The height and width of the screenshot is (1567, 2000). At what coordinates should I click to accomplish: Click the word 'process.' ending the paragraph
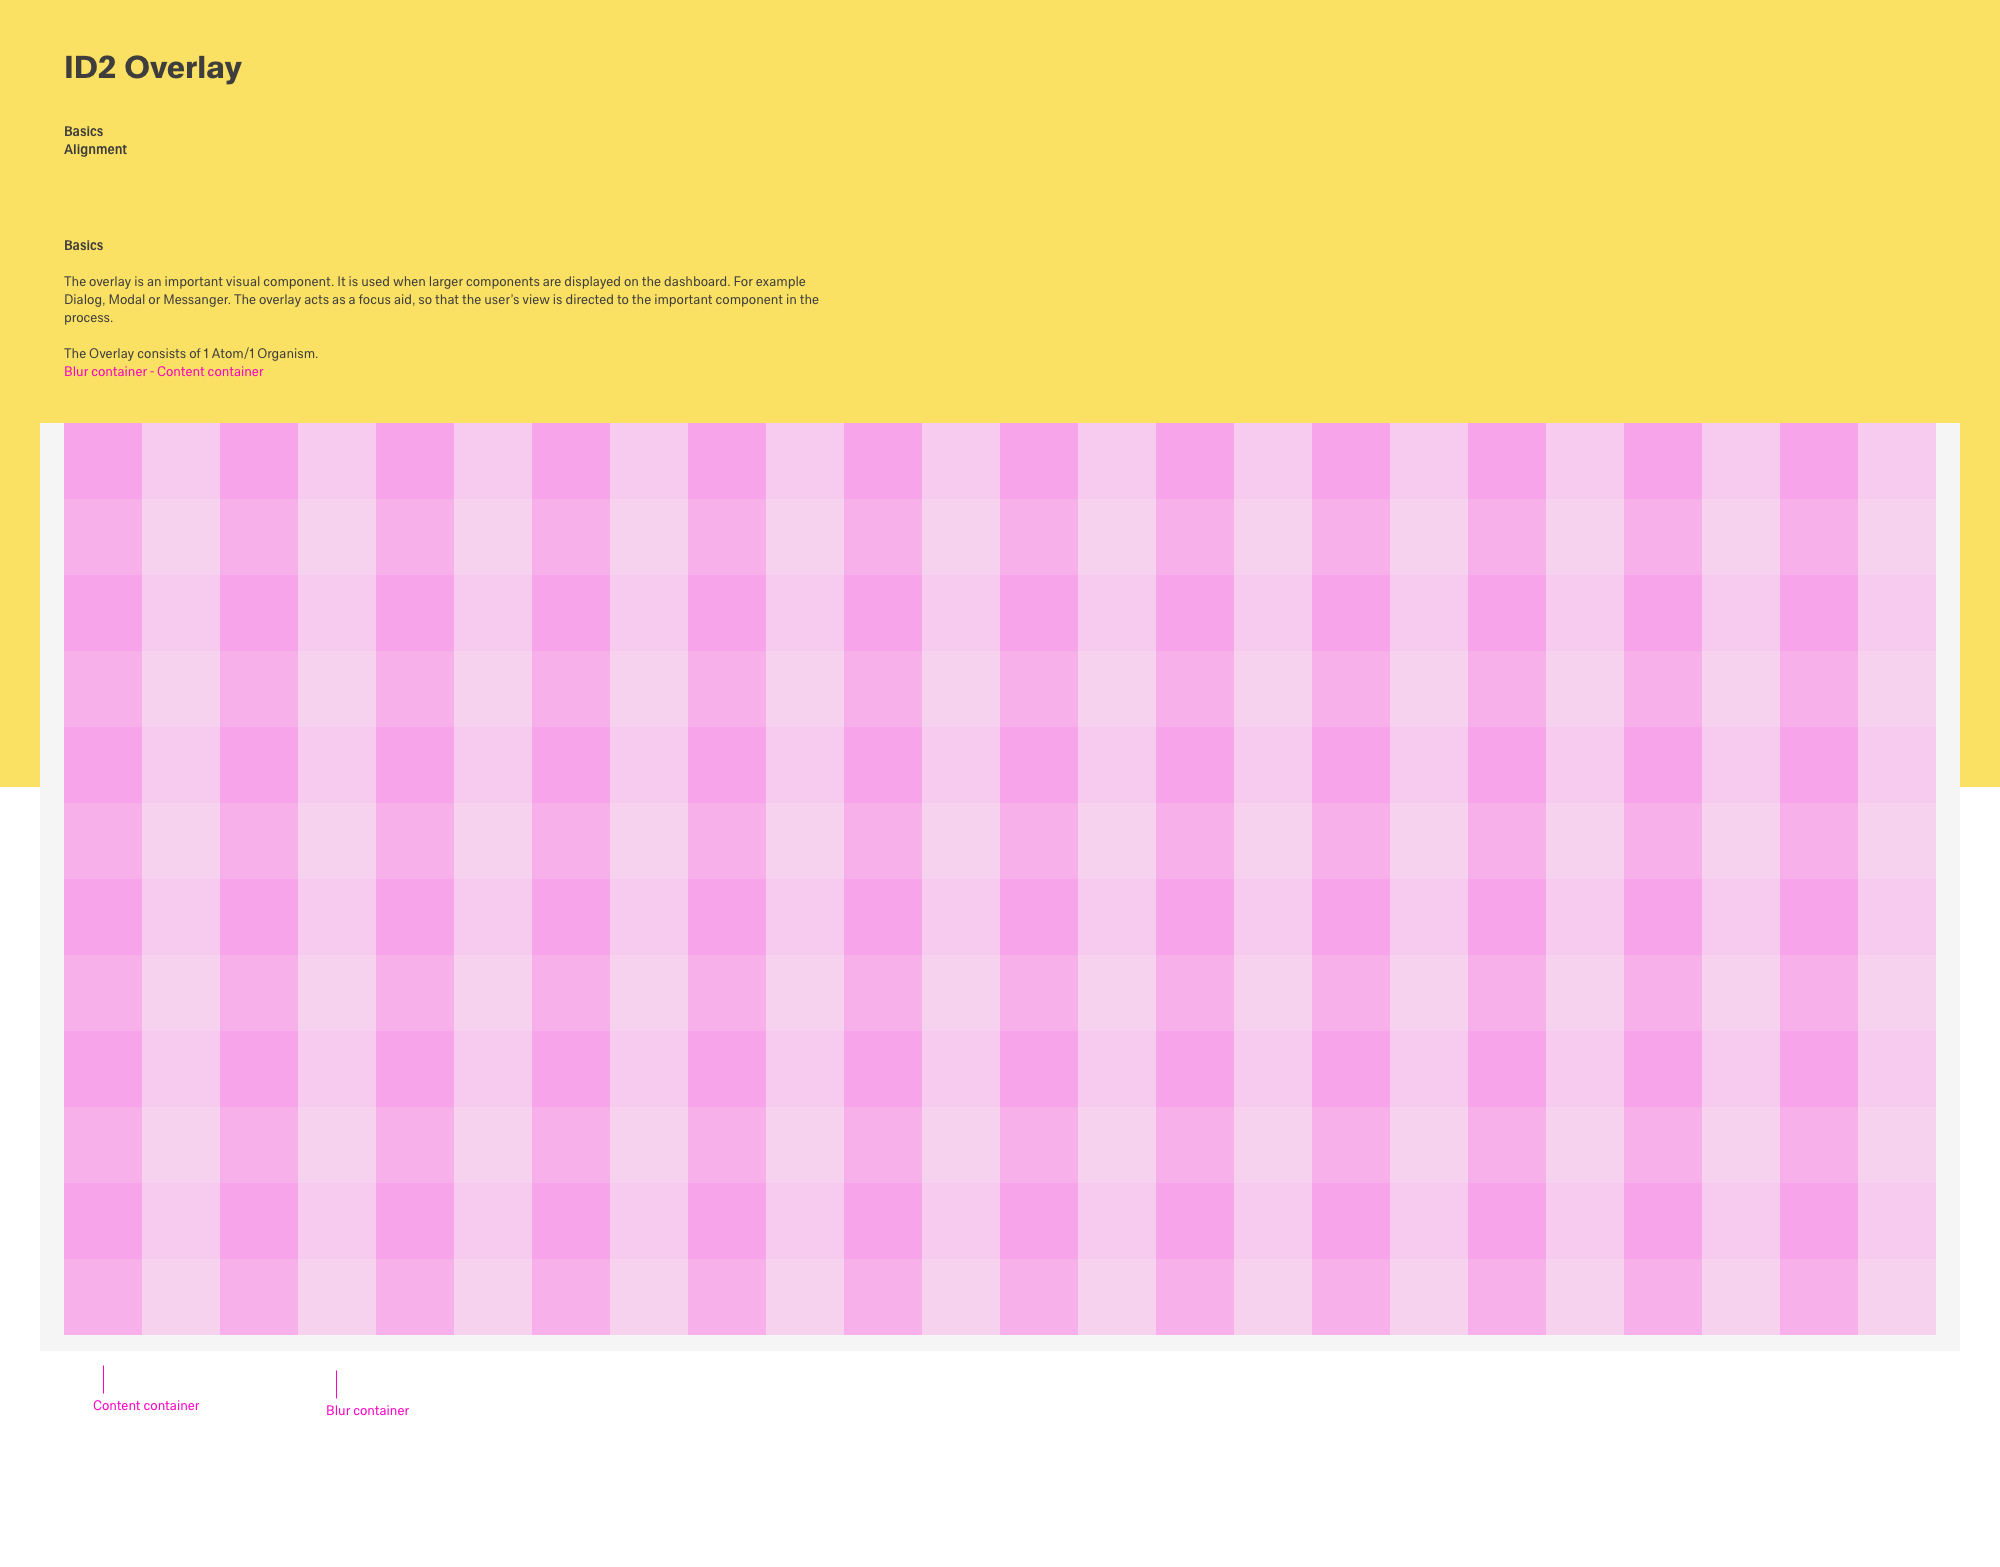pos(88,318)
